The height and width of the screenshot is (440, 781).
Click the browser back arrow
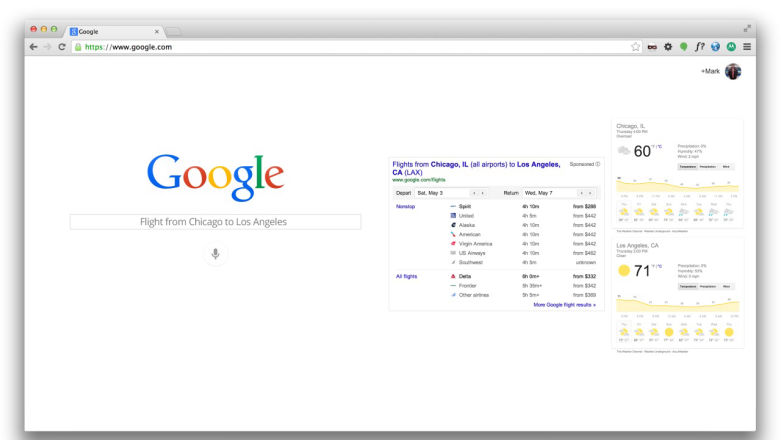point(33,47)
